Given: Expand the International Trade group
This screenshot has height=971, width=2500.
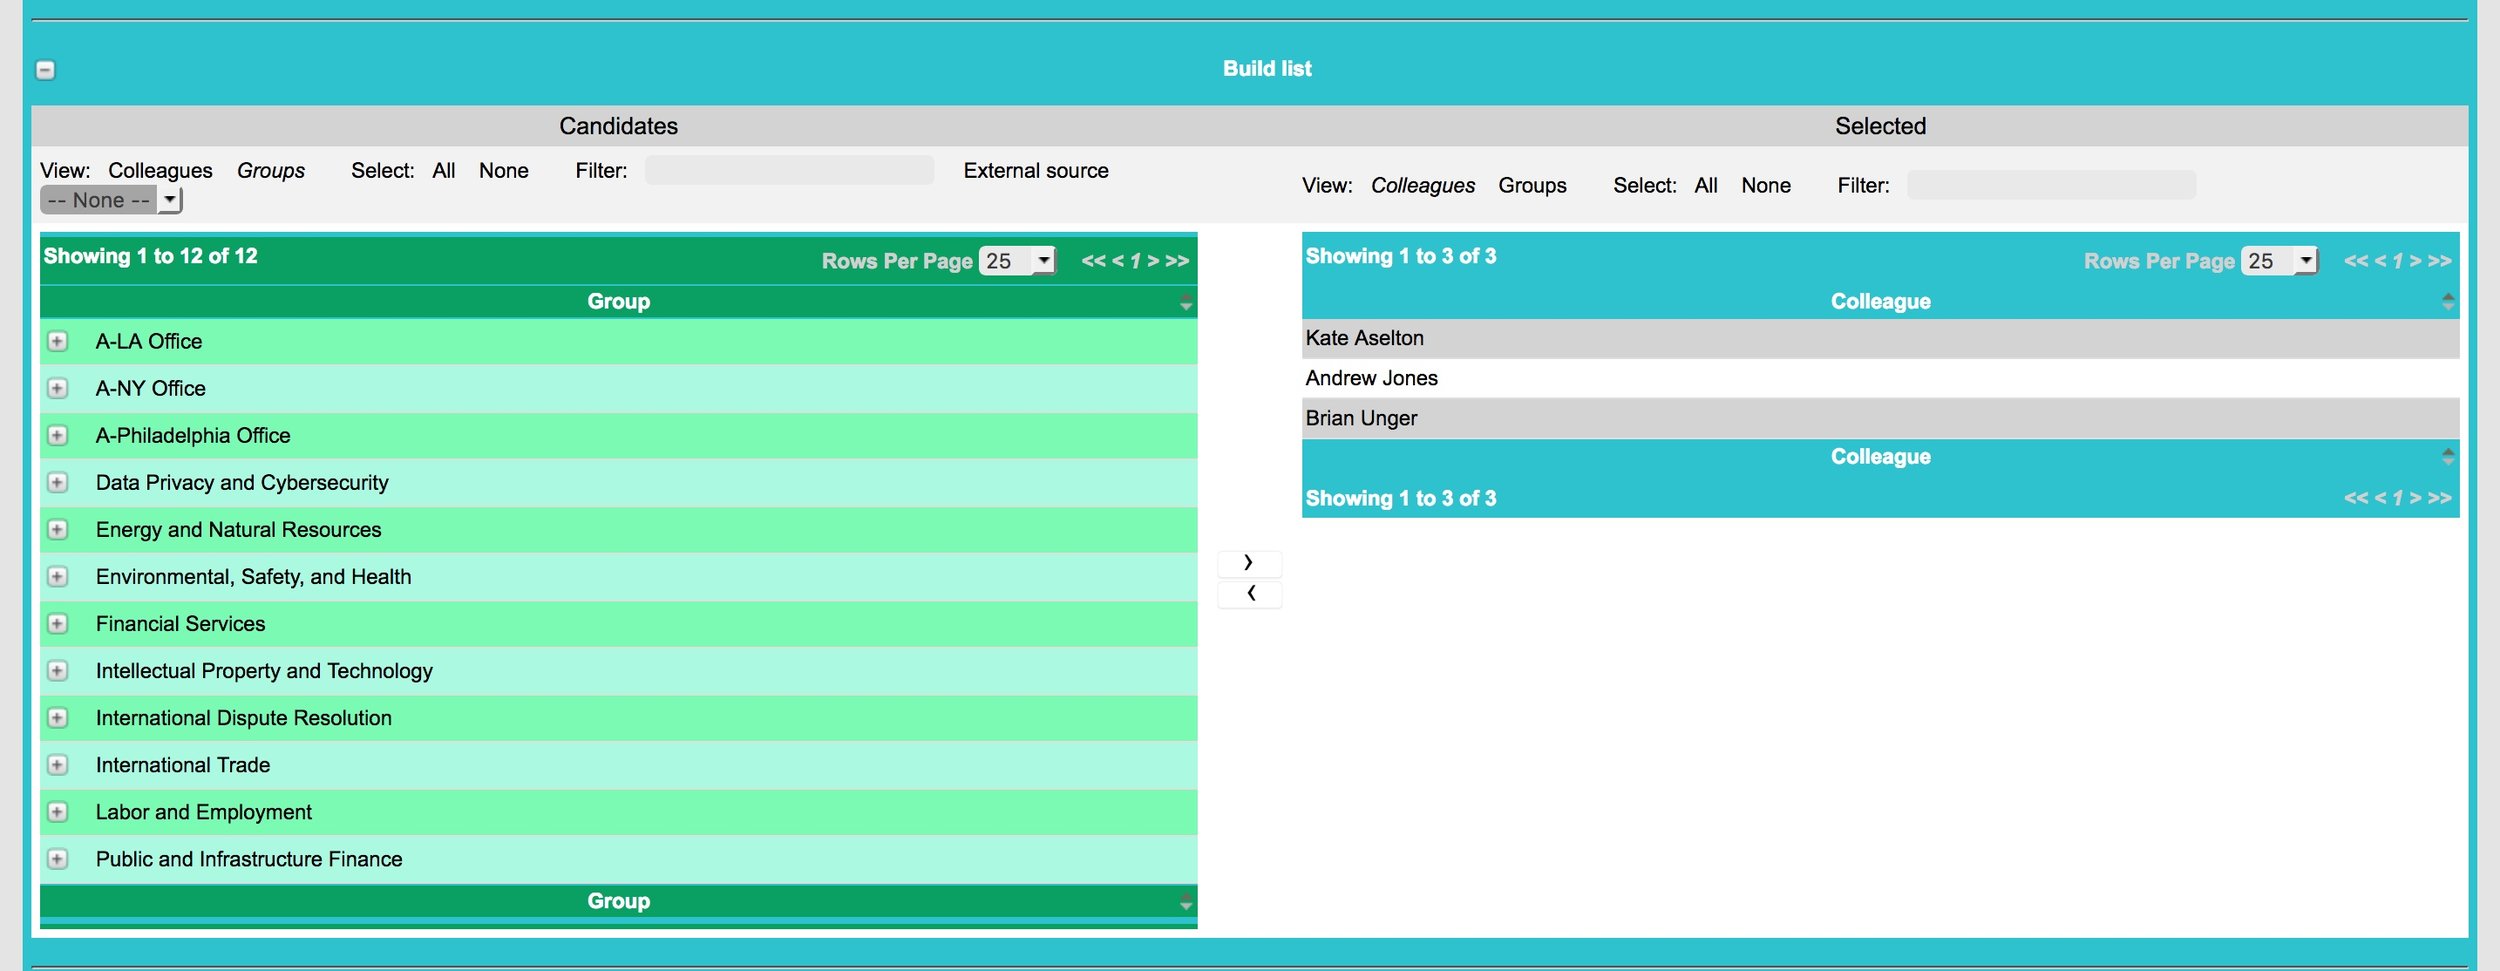Looking at the screenshot, I should tap(58, 764).
